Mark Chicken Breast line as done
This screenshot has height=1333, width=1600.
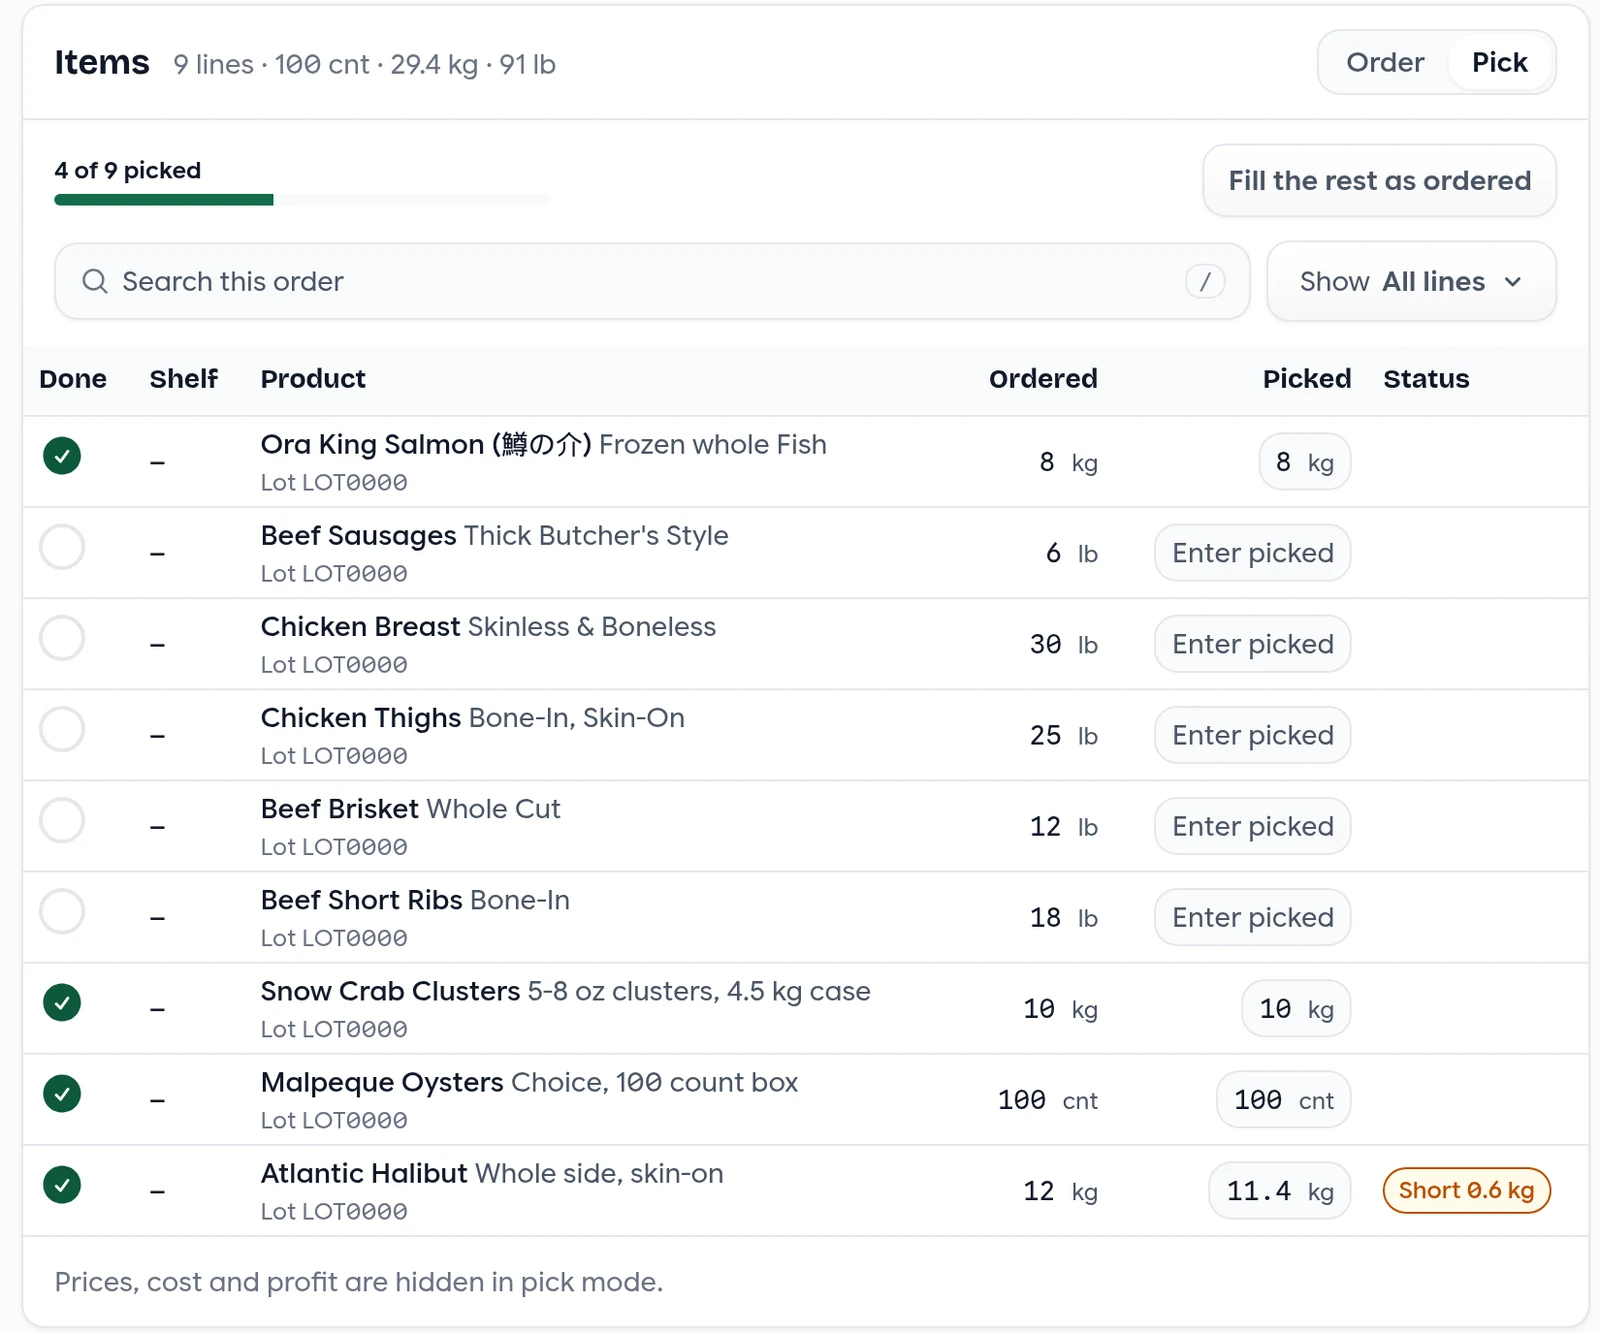pyautogui.click(x=62, y=638)
